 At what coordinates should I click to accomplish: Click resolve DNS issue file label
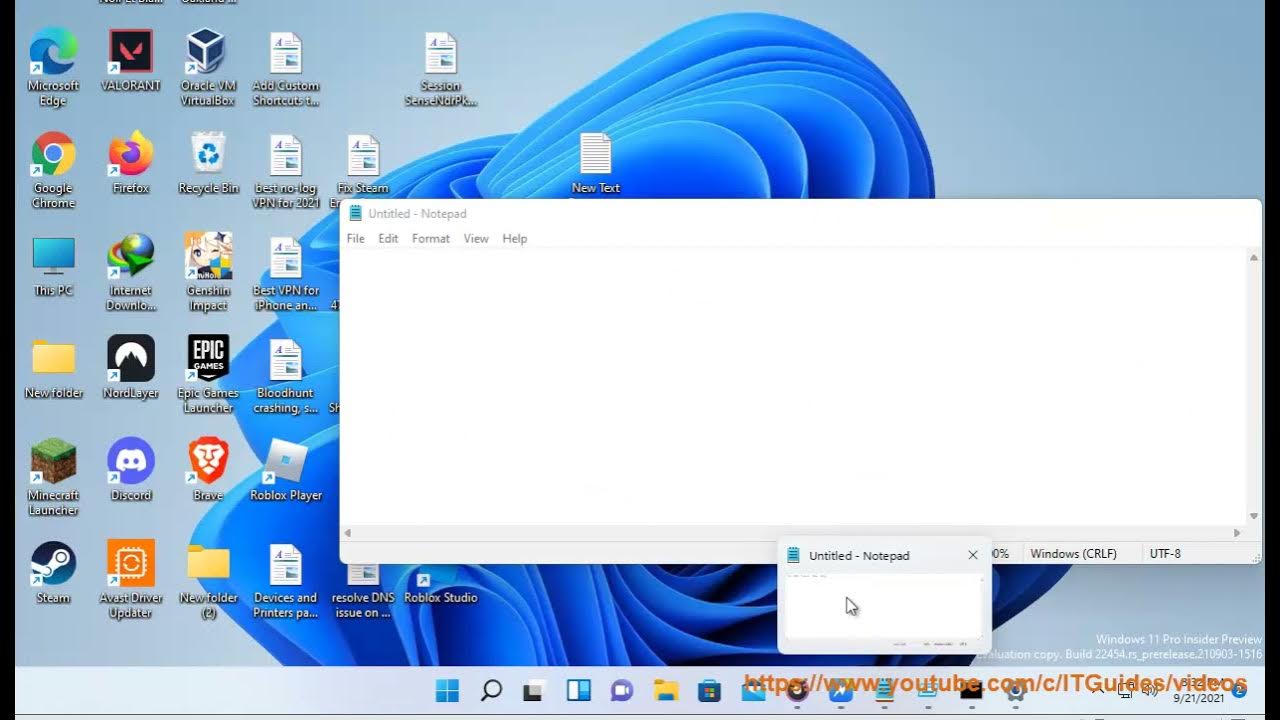[364, 605]
